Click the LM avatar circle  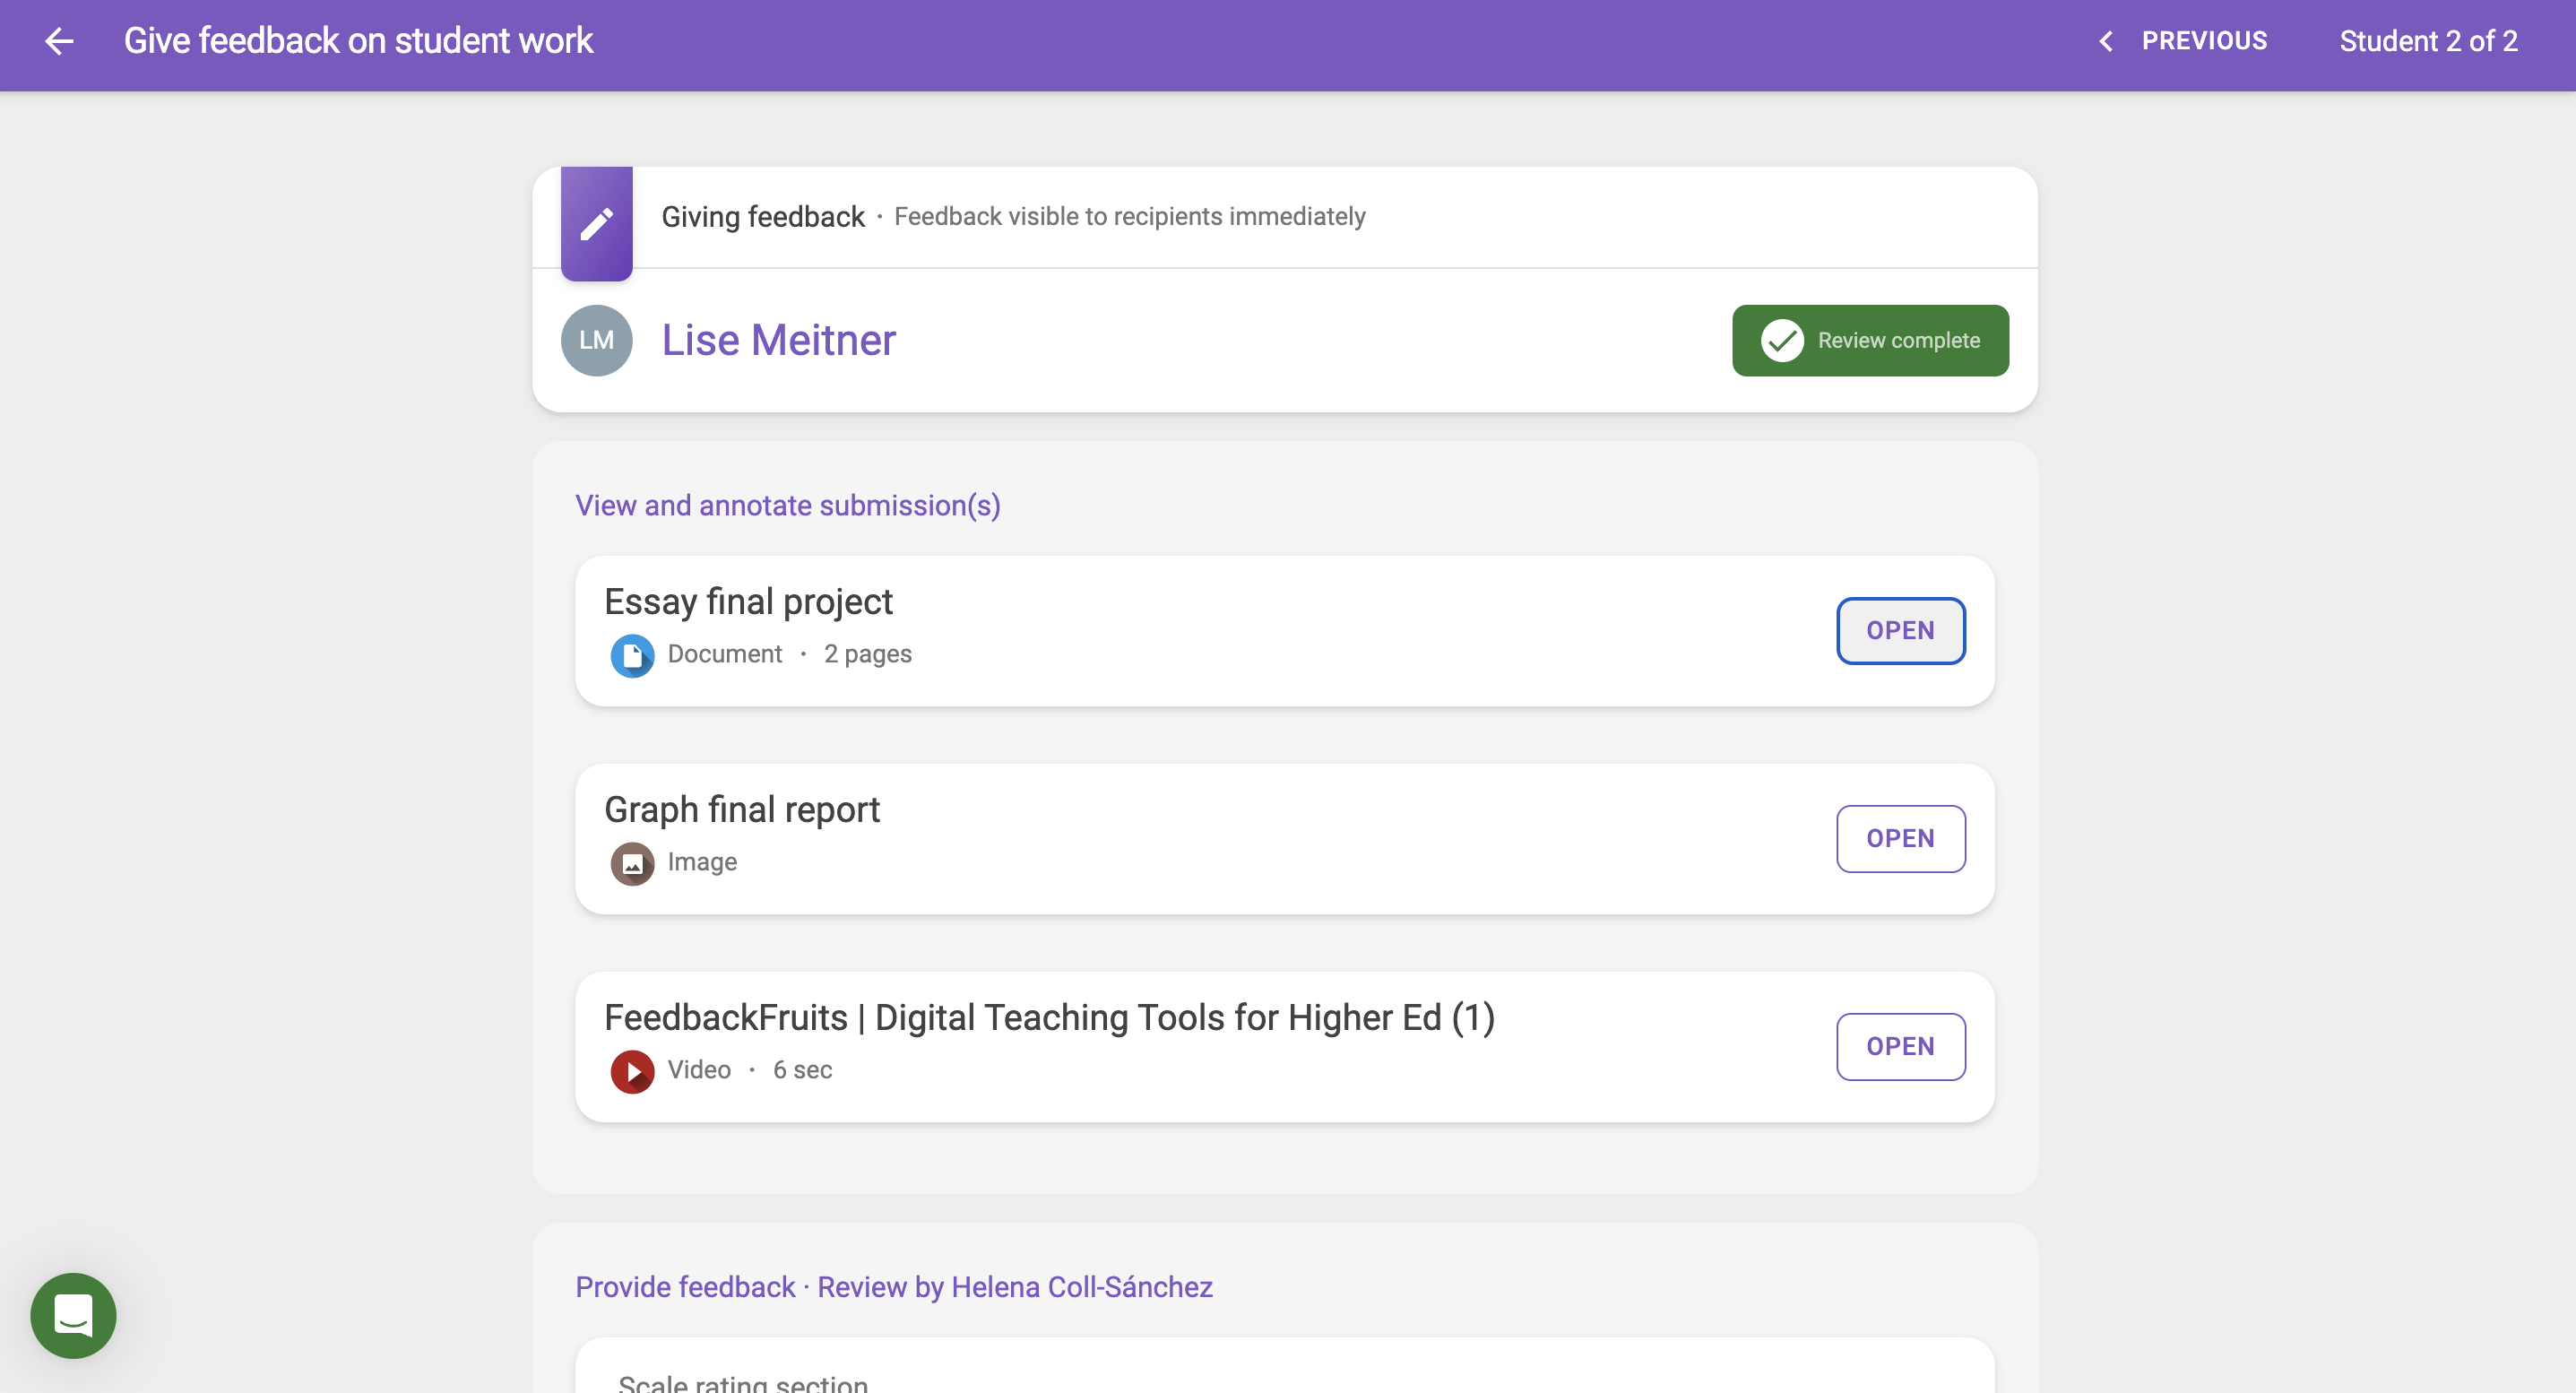click(x=596, y=340)
